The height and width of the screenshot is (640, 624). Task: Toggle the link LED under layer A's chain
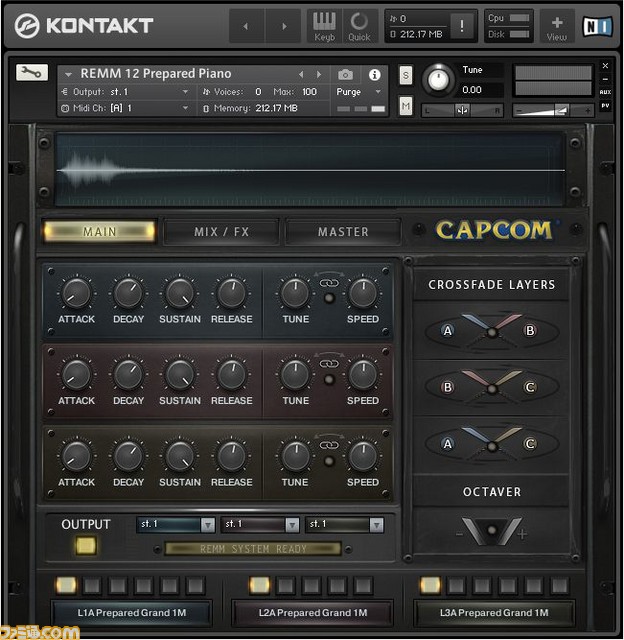(x=329, y=298)
